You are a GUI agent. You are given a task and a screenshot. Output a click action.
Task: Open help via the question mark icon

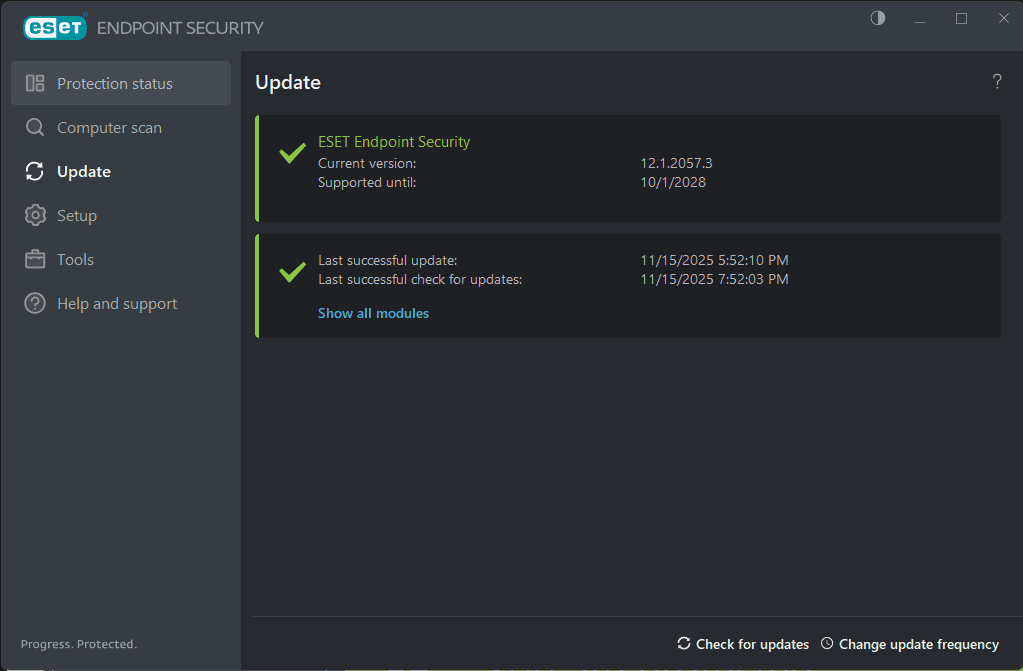pos(997,82)
